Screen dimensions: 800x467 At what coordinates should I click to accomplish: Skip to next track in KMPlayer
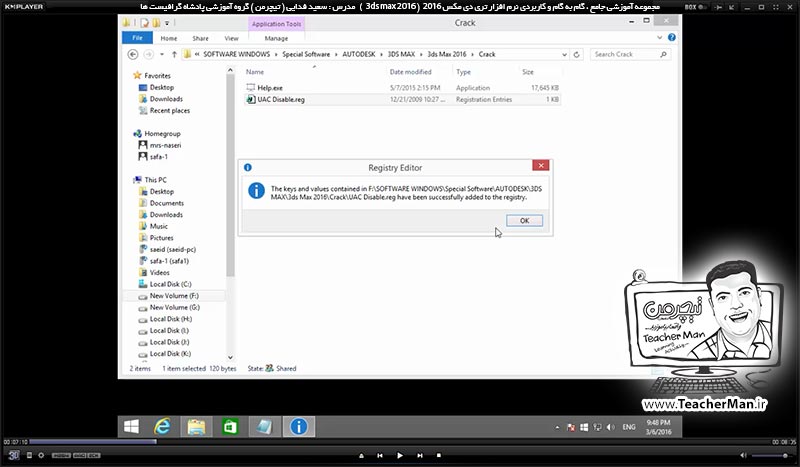419,455
